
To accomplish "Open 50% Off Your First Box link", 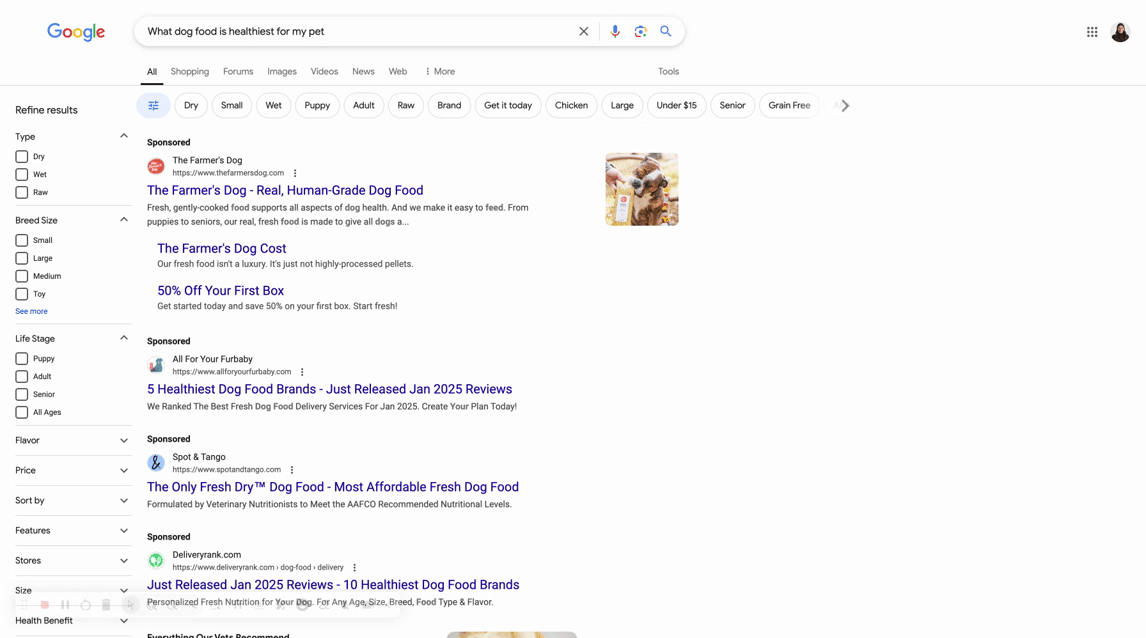I will pos(221,291).
